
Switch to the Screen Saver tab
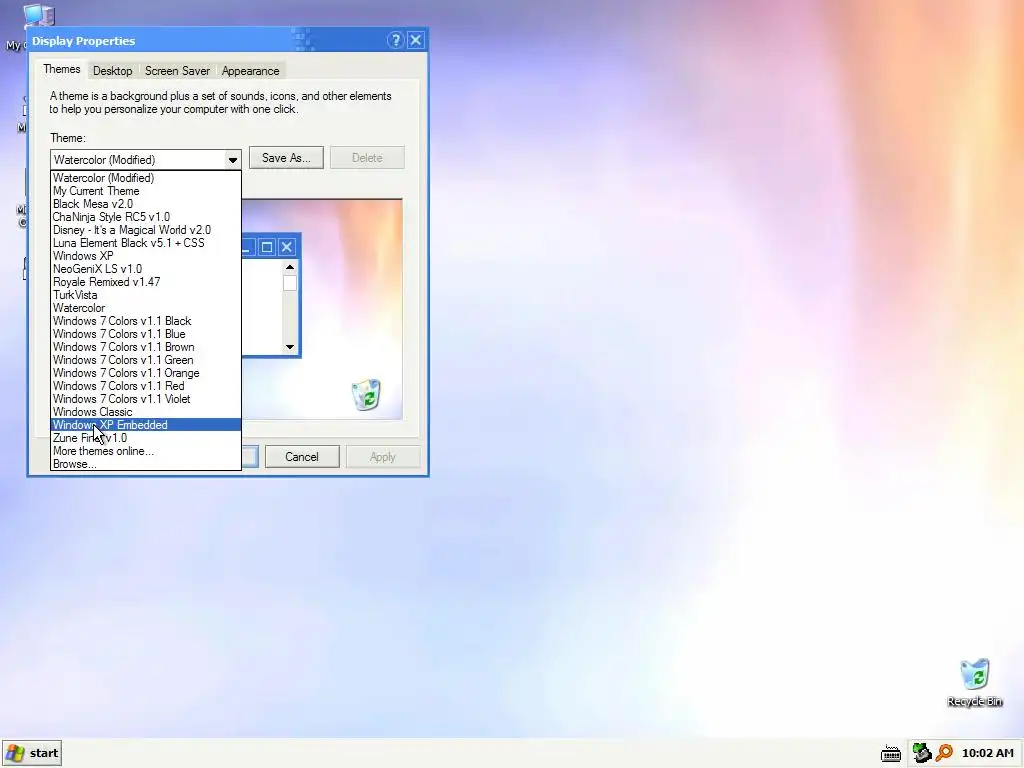click(177, 71)
